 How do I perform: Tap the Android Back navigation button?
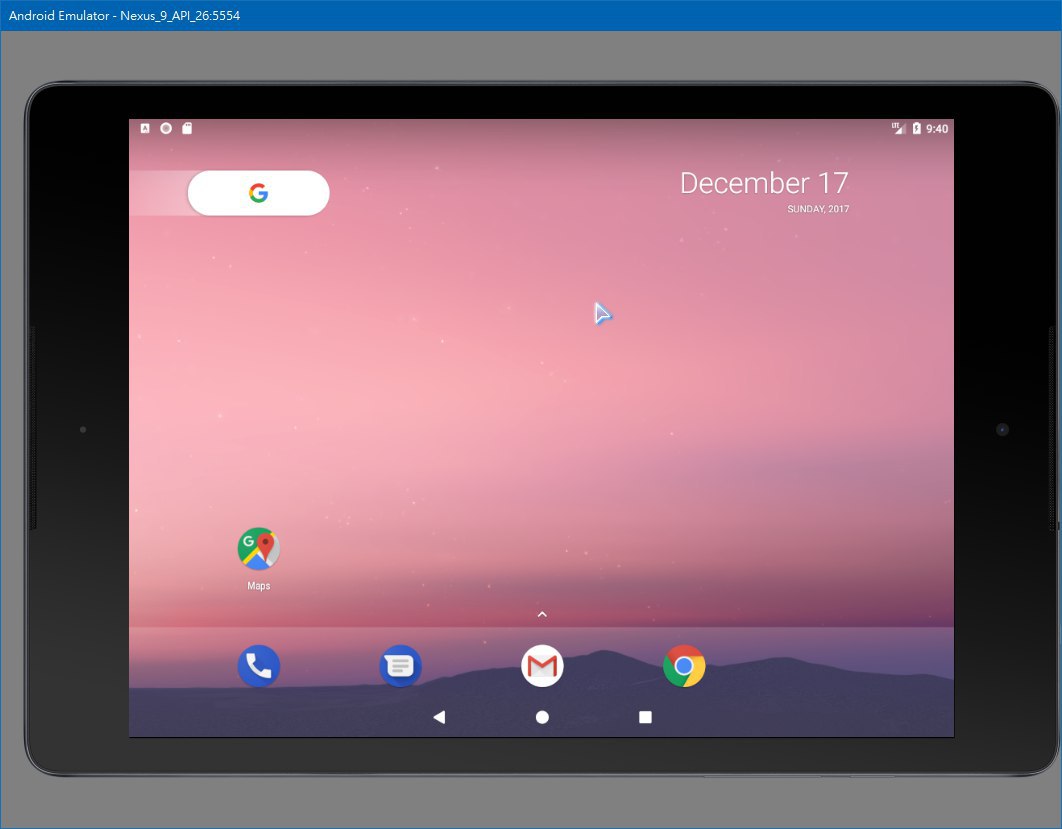439,717
